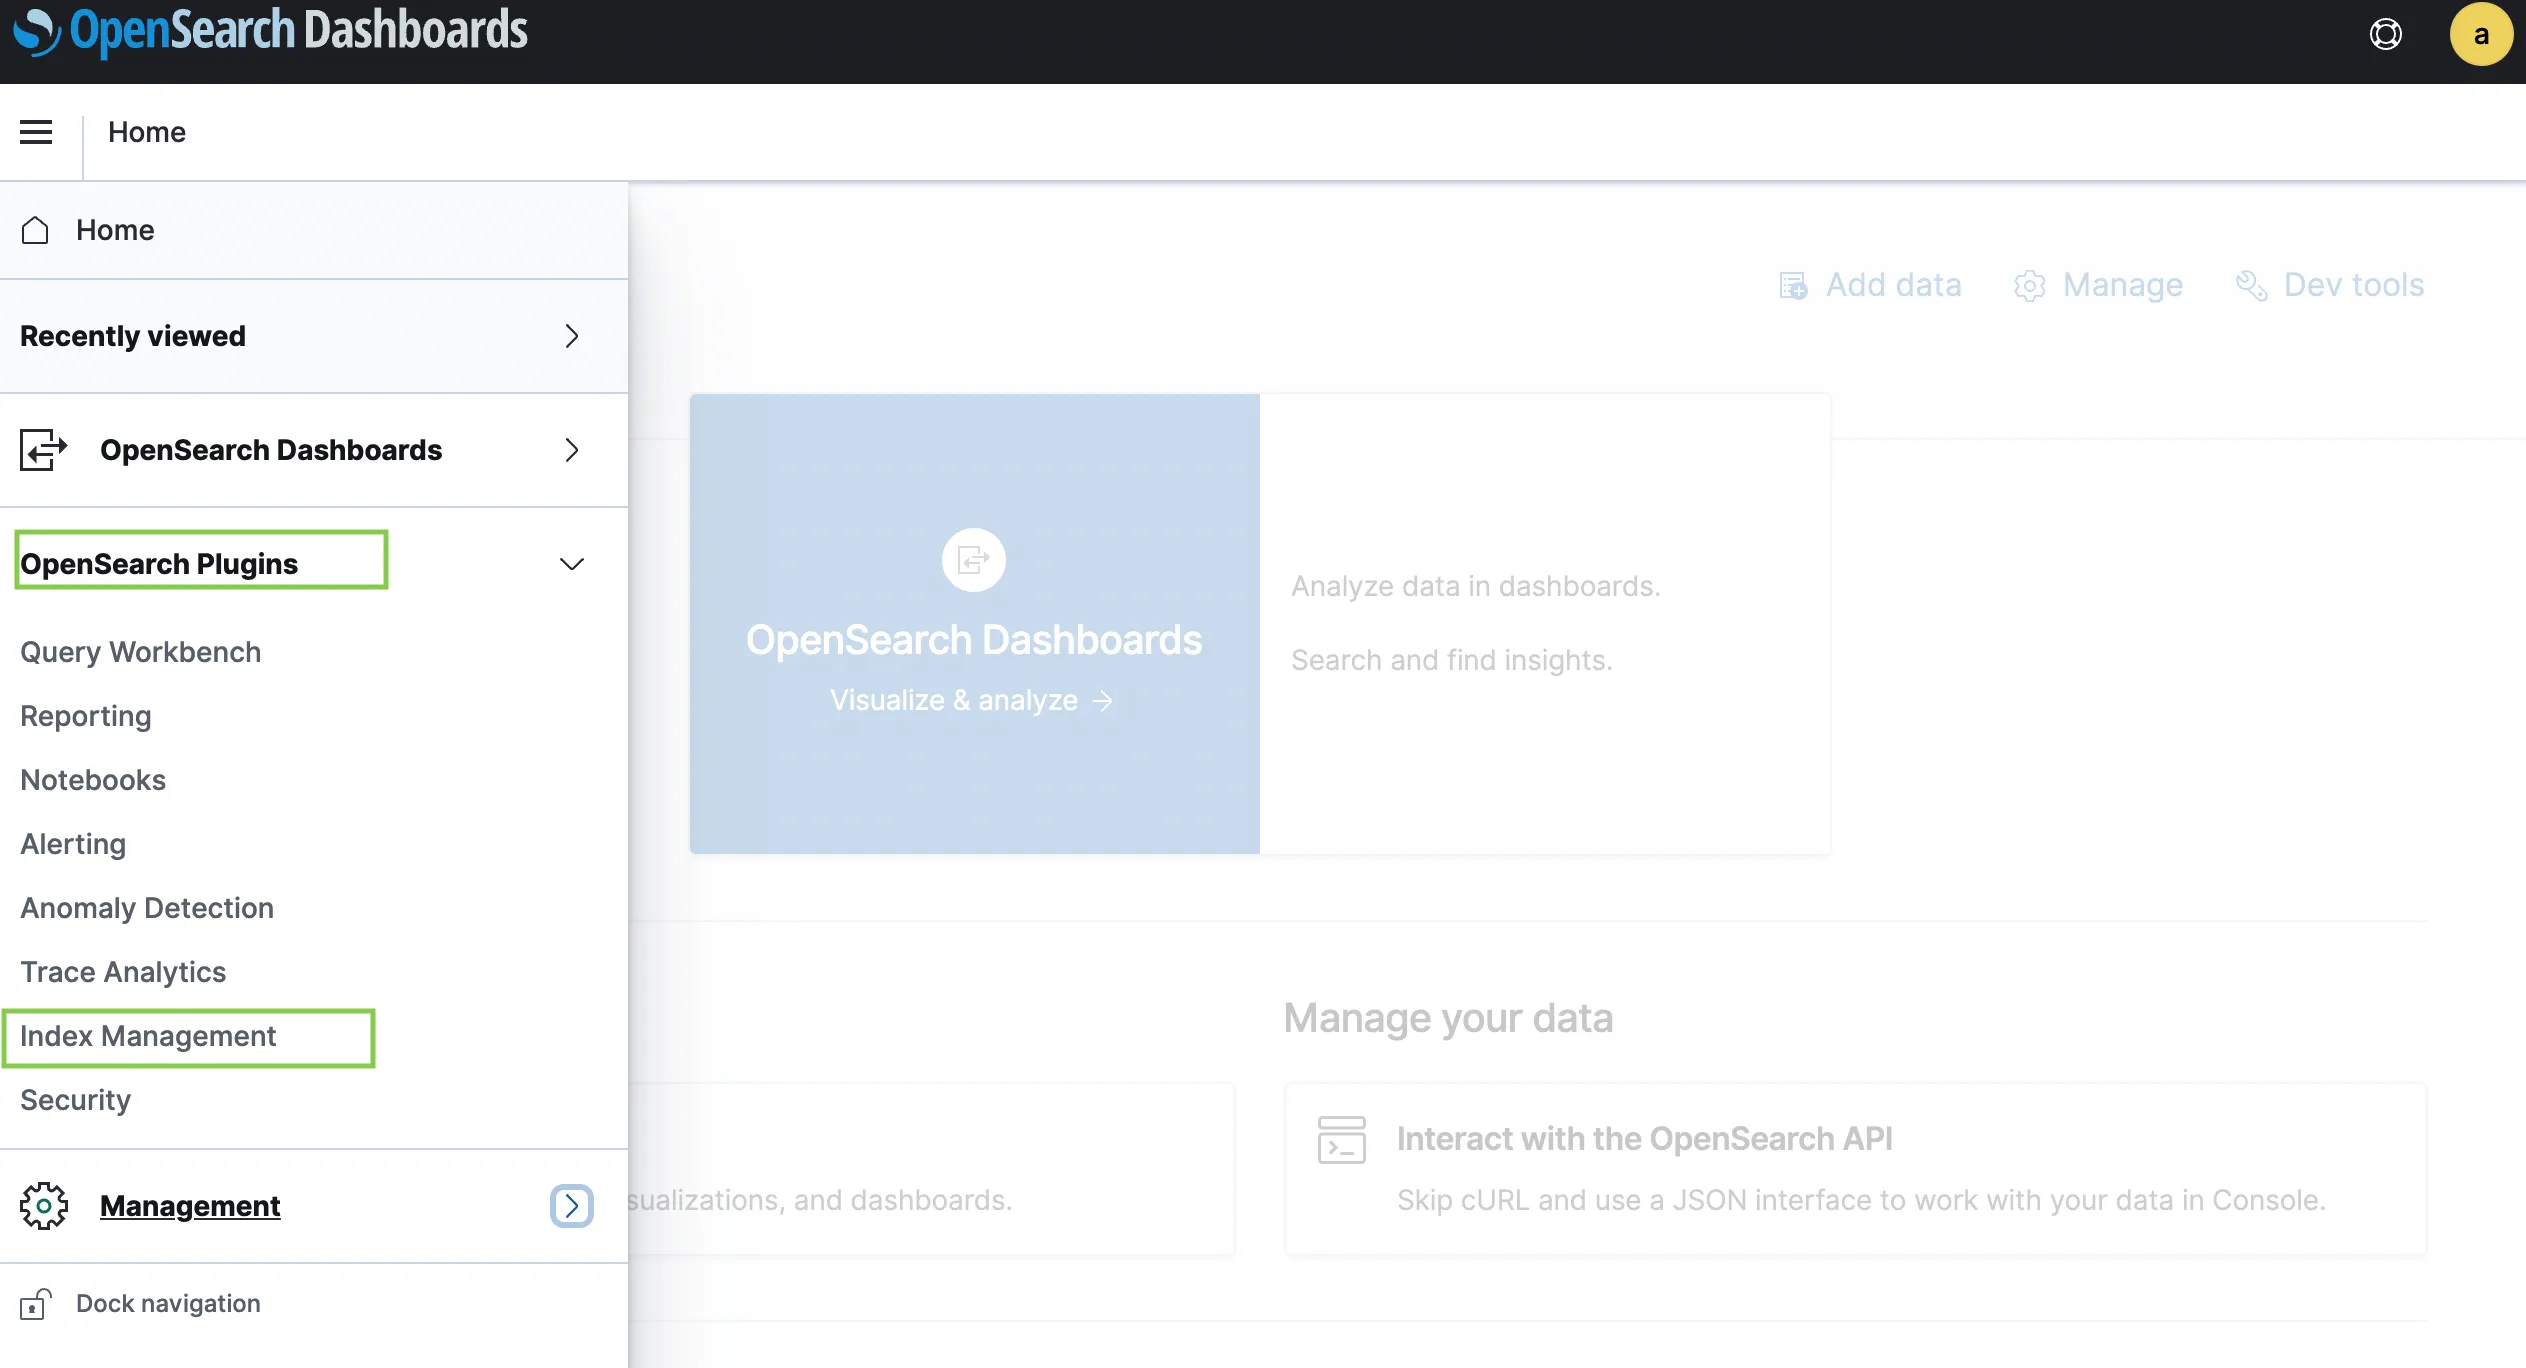This screenshot has height=1368, width=2526.
Task: Collapse the OpenSearch Plugins section
Action: click(x=573, y=563)
